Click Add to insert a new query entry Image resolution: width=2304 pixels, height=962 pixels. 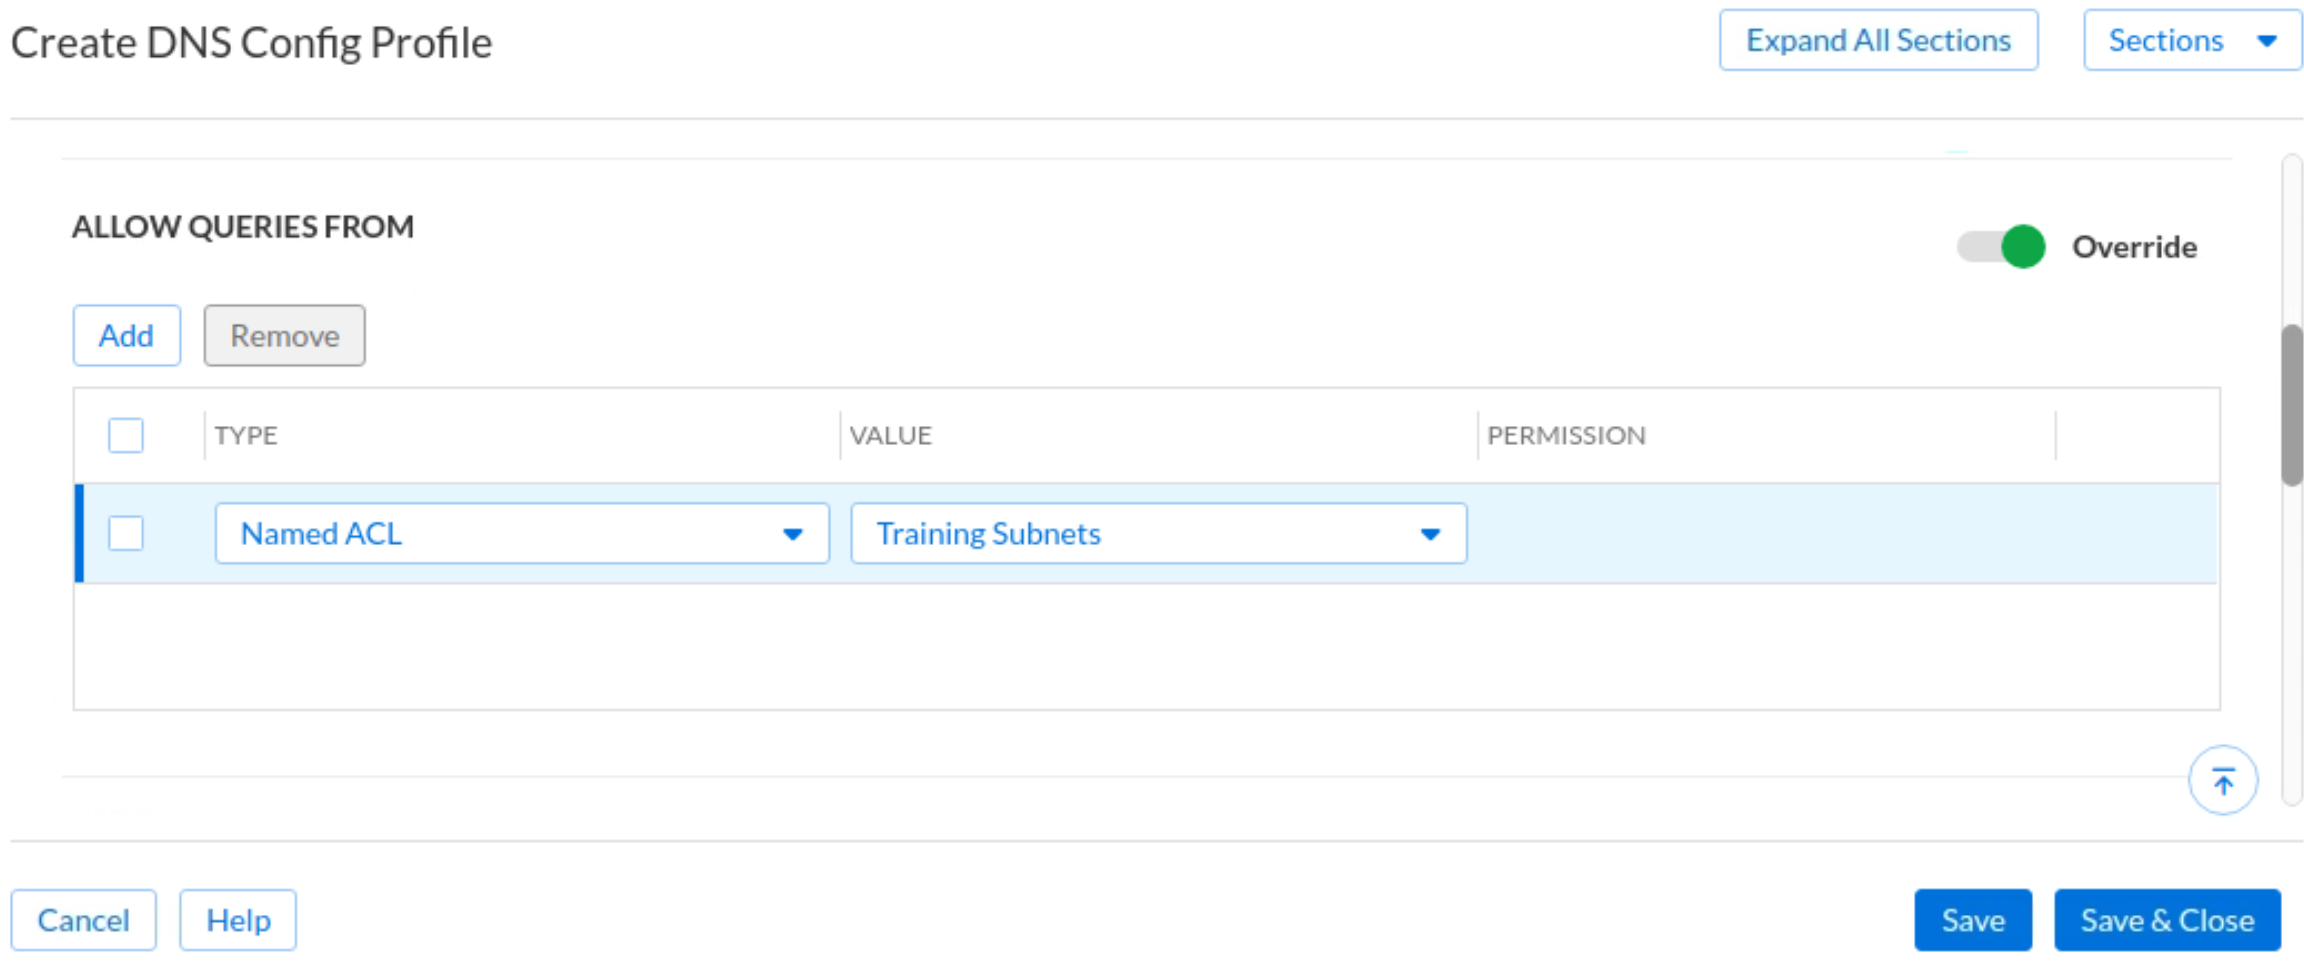126,336
